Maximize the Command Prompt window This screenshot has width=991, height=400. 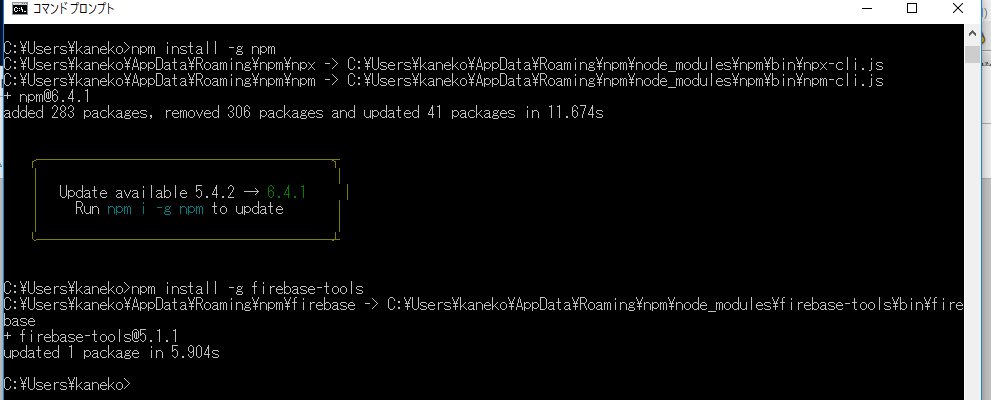coord(911,8)
